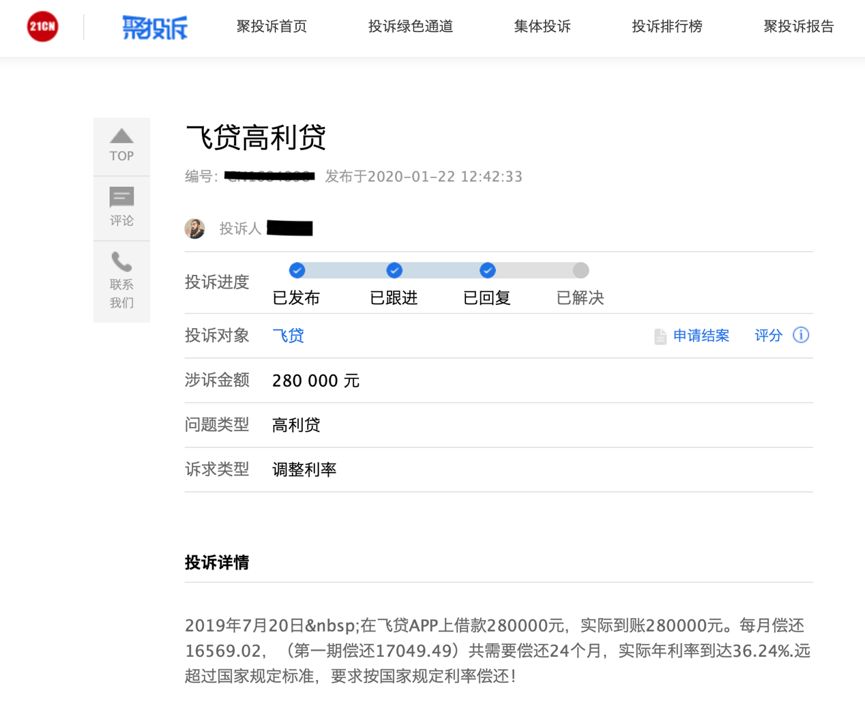
Task: Click the 投诉人 label
Action: 240,228
